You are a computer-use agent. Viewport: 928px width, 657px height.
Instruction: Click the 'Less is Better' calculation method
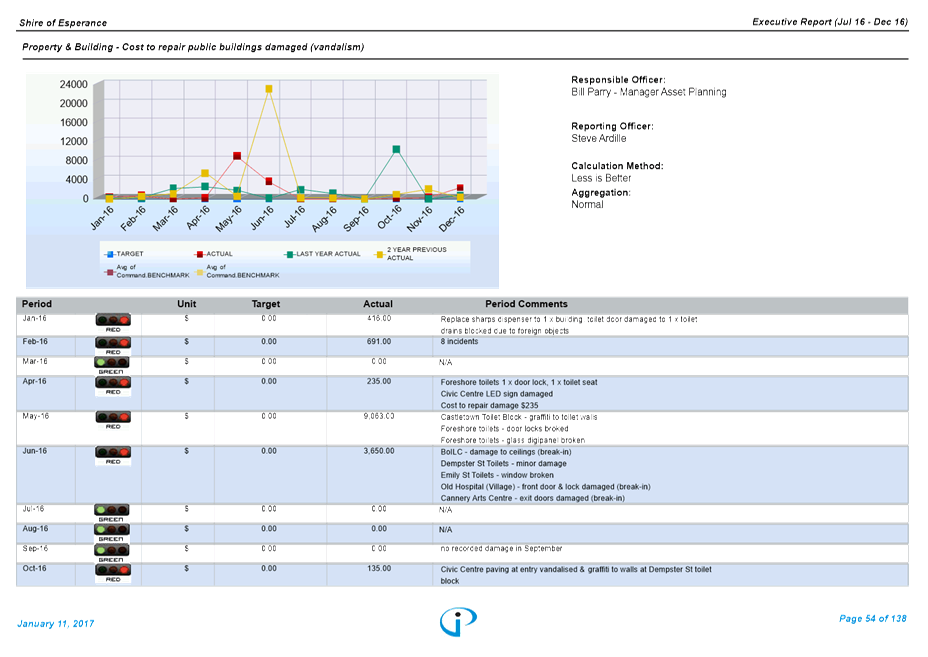[x=601, y=178]
